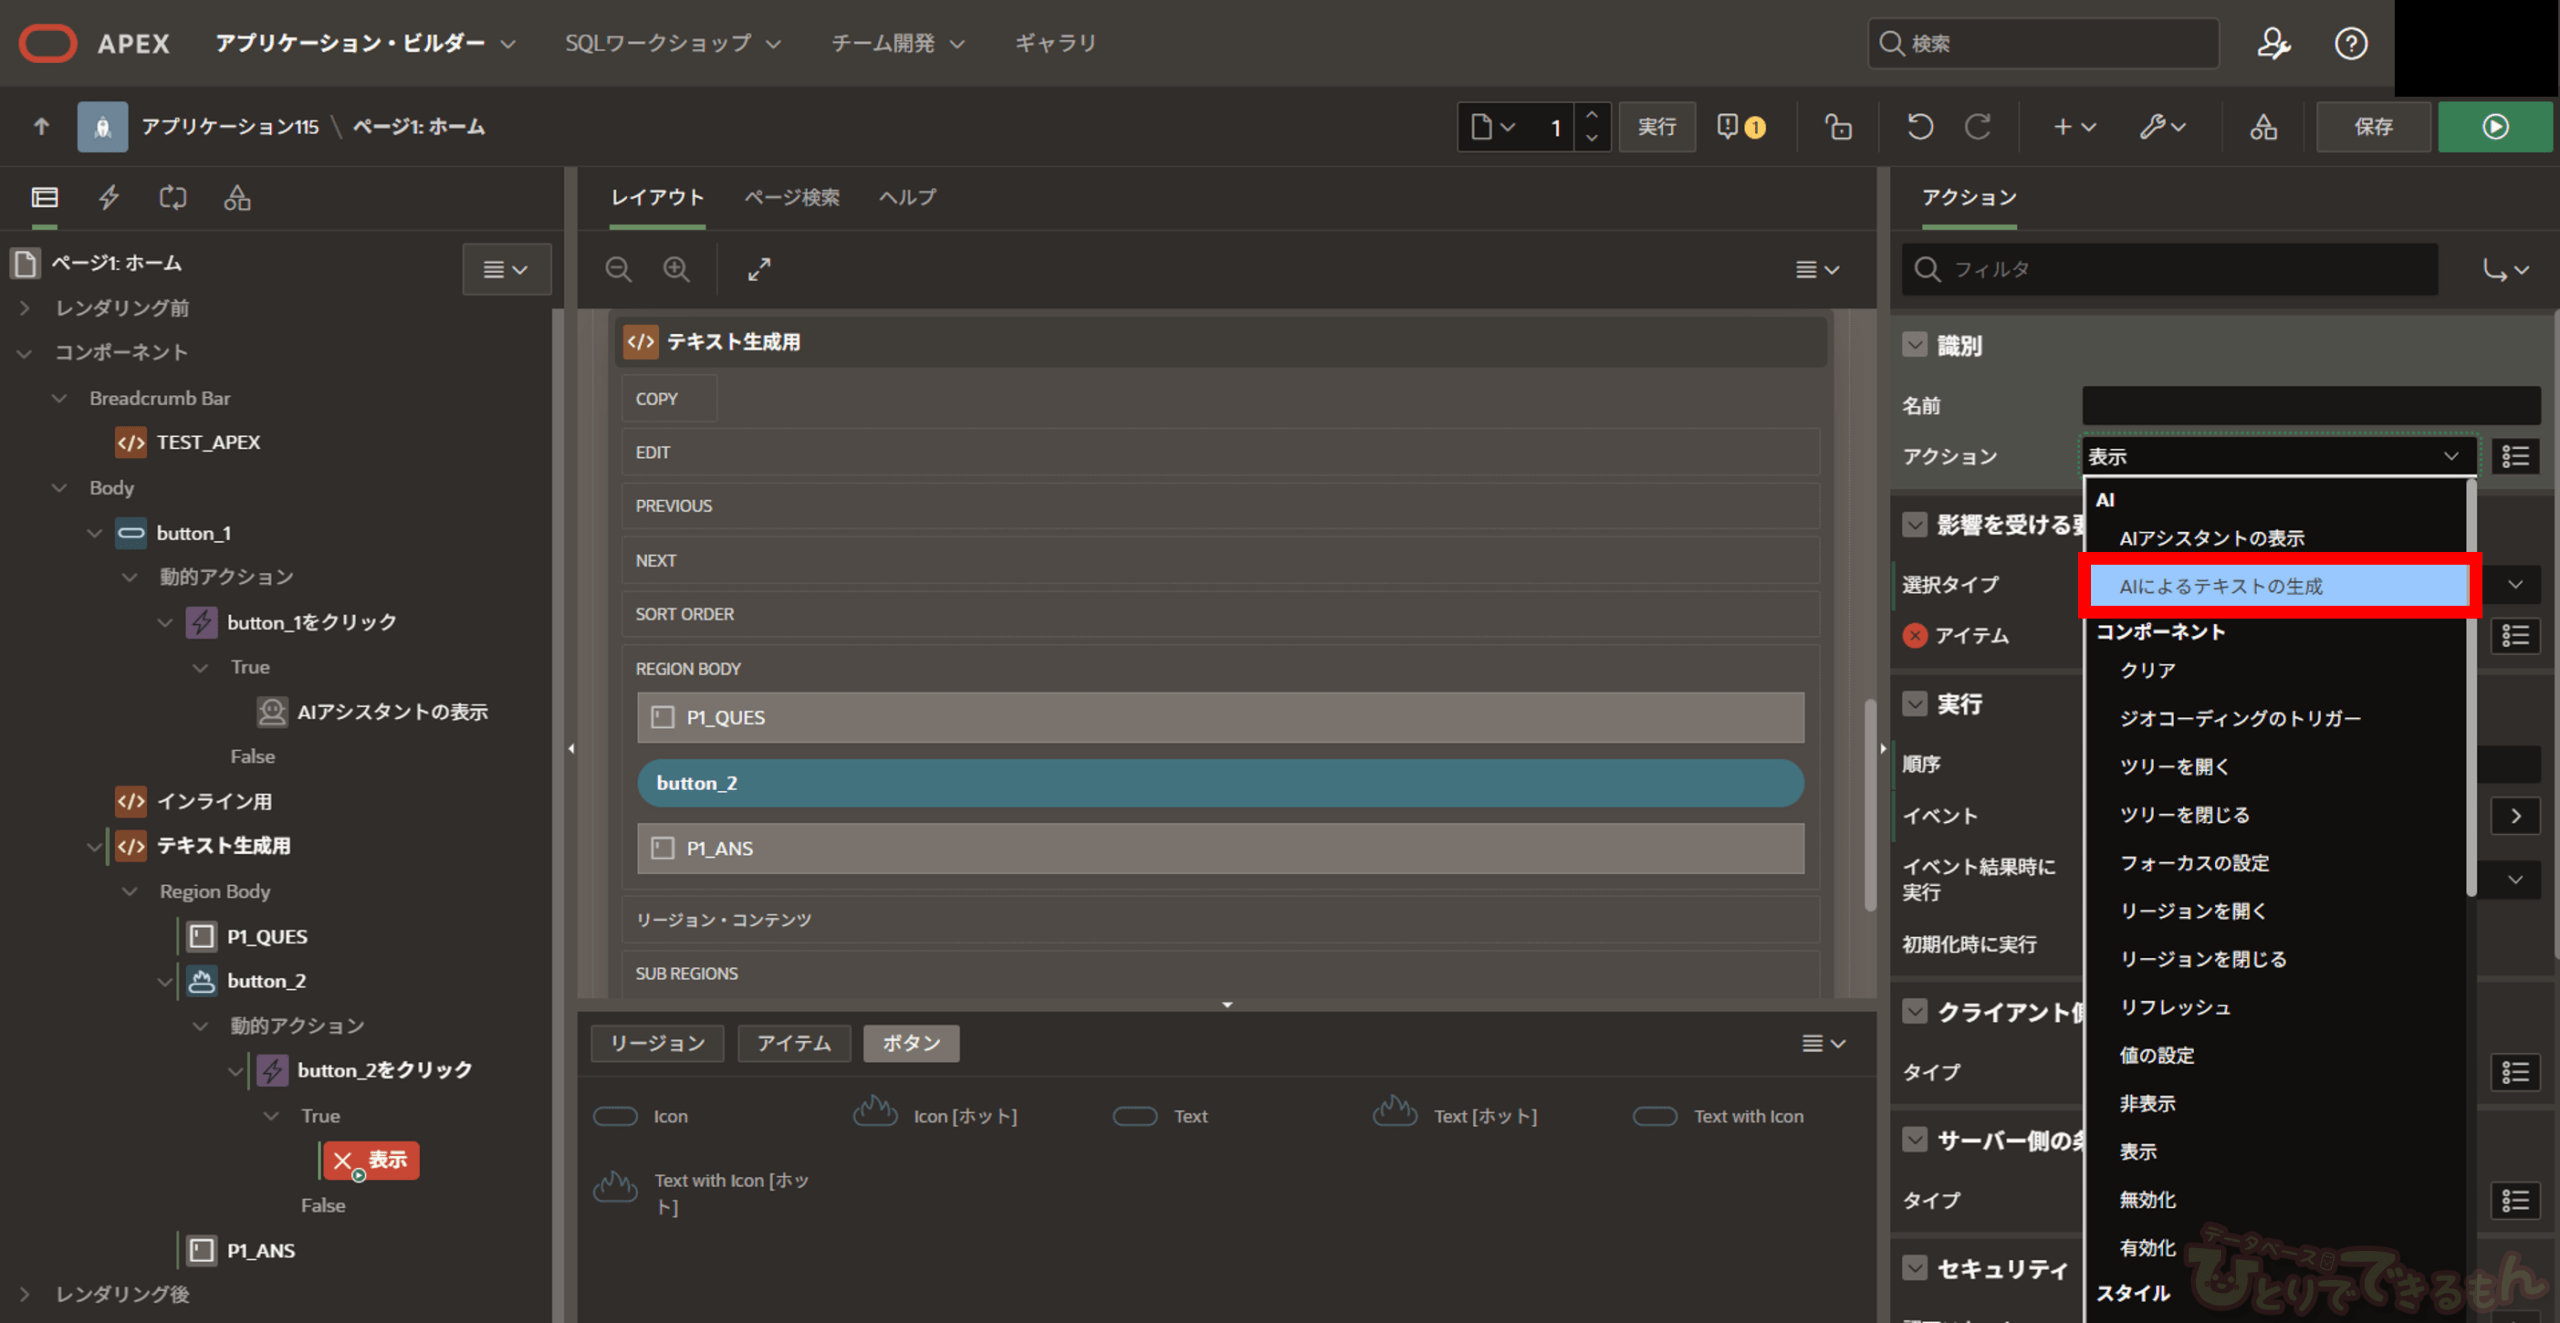This screenshot has height=1323, width=2560.
Task: Switch to the ページ検索 tab
Action: click(791, 197)
